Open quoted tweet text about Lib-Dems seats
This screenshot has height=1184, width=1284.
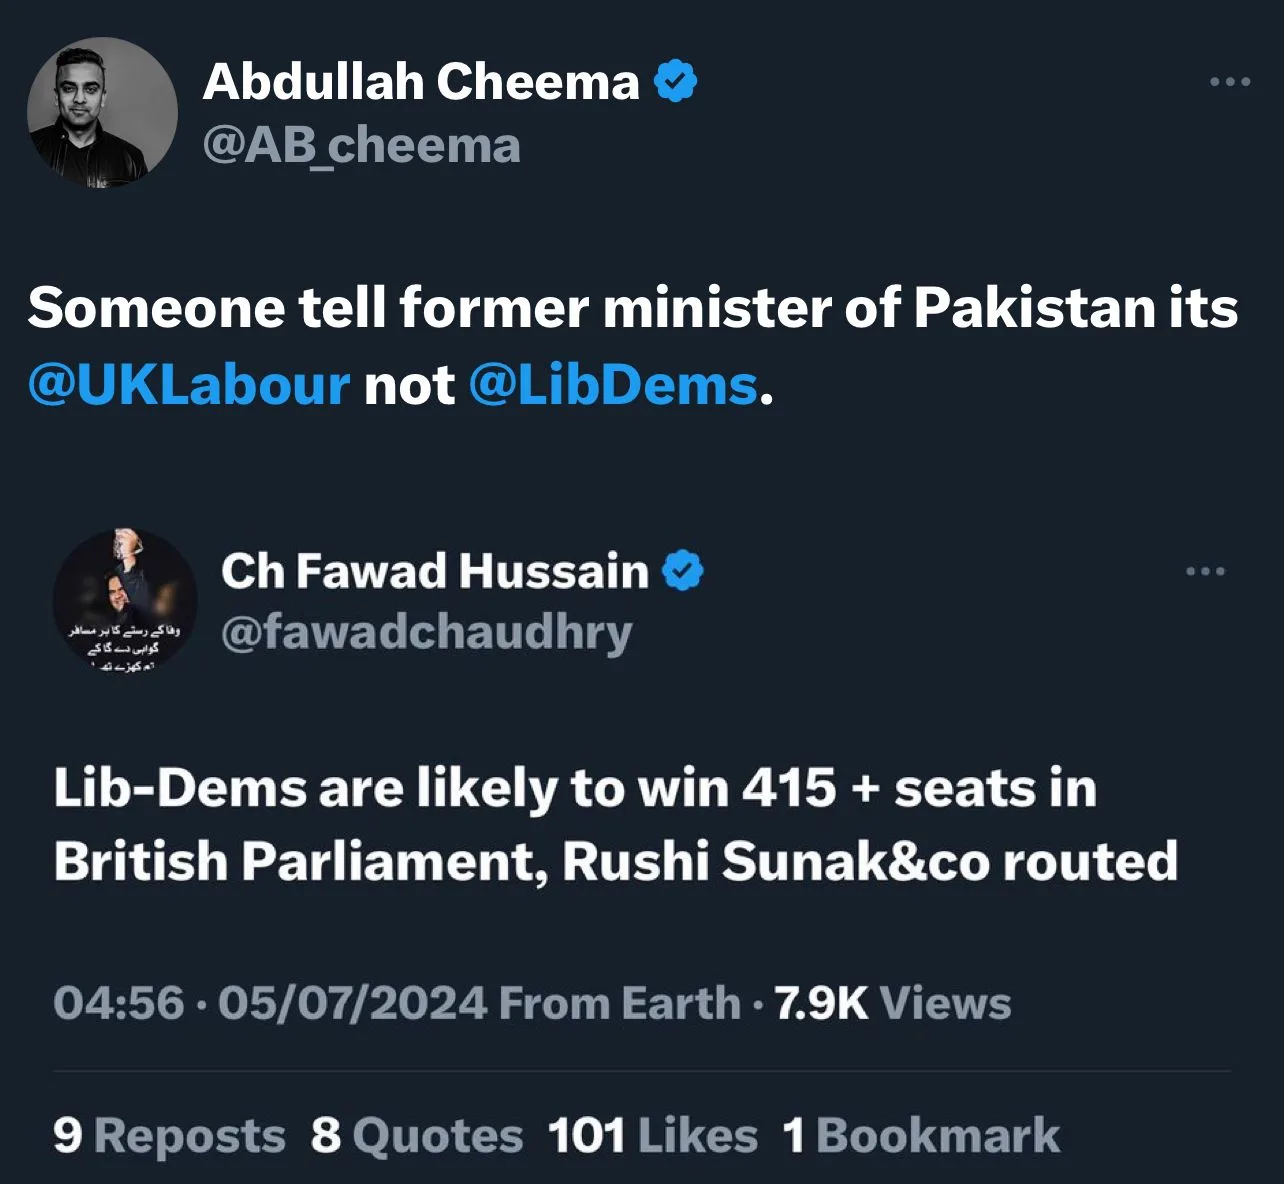[614, 825]
